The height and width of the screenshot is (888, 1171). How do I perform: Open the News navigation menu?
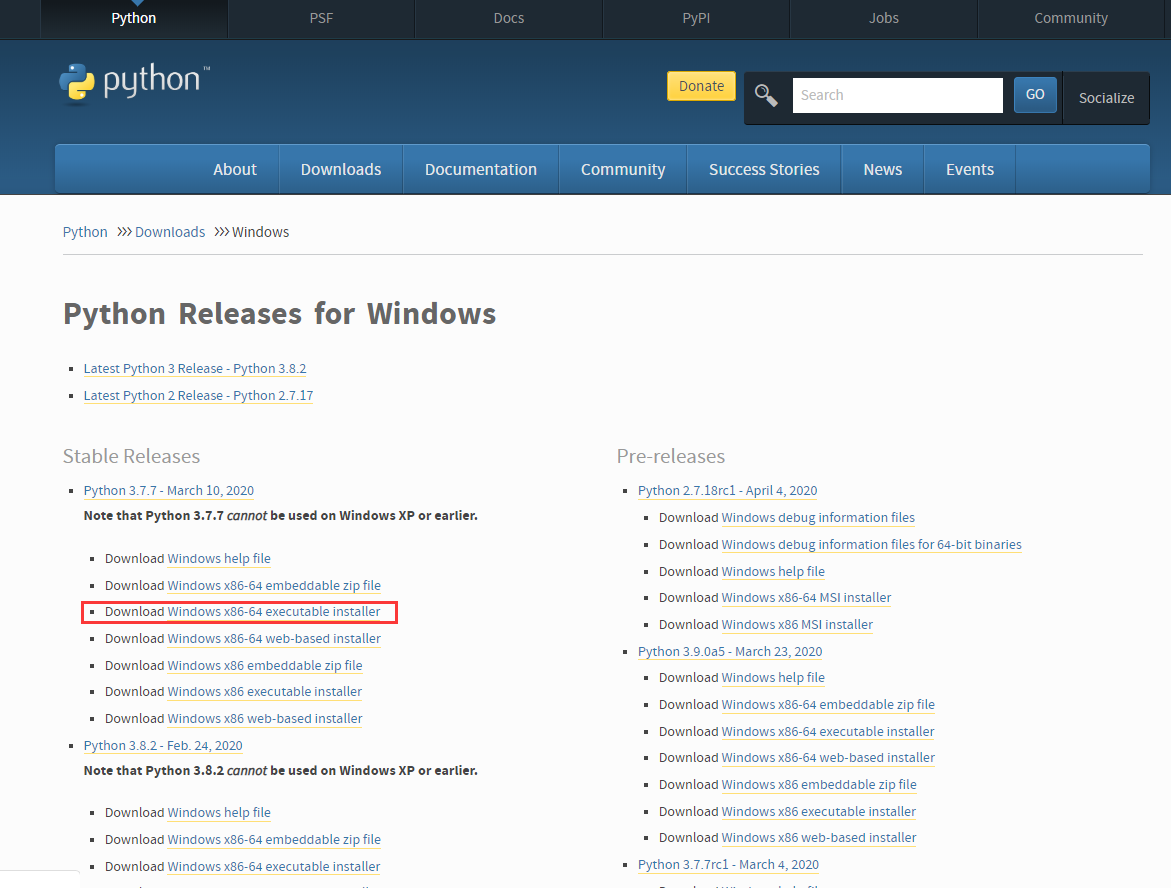pos(883,170)
